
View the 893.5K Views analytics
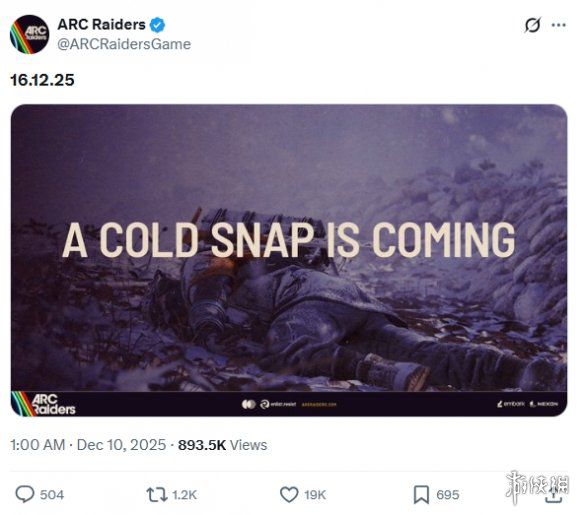pyautogui.click(x=222, y=445)
